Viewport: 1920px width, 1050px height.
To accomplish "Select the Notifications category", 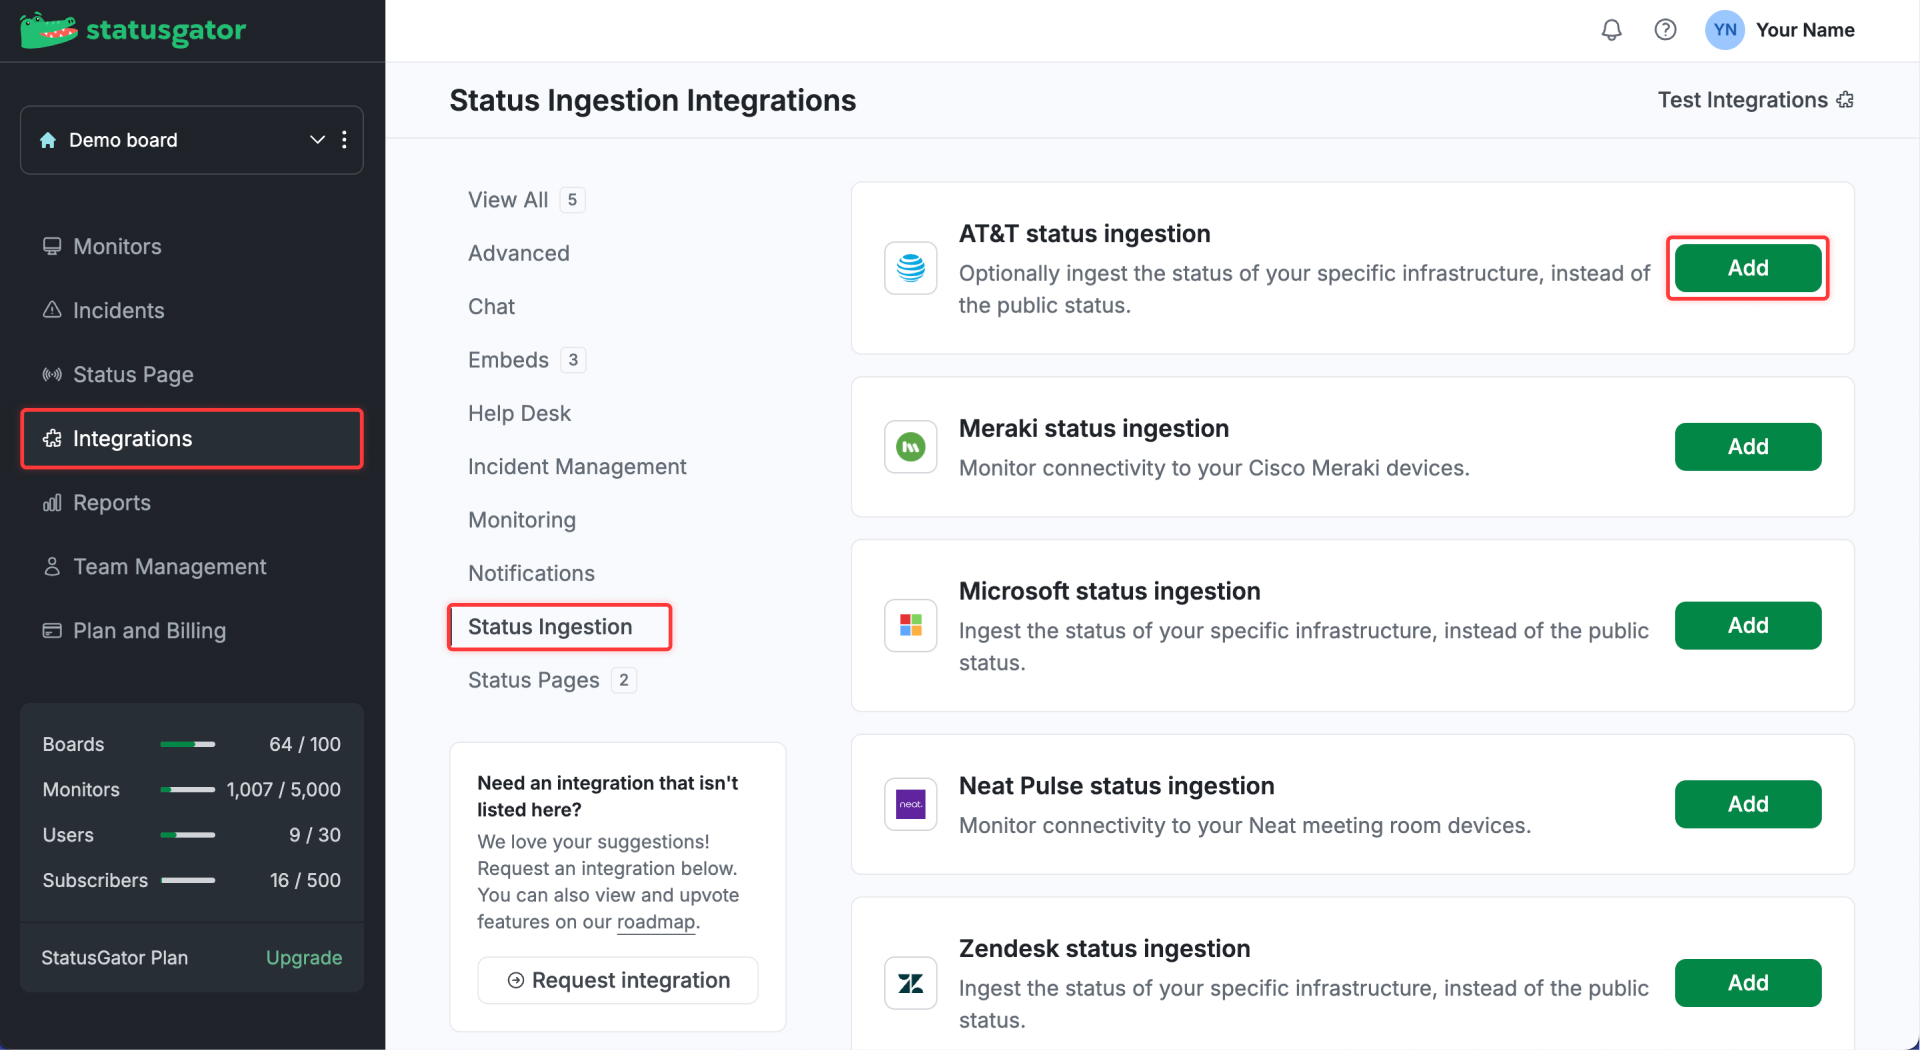I will click(531, 573).
